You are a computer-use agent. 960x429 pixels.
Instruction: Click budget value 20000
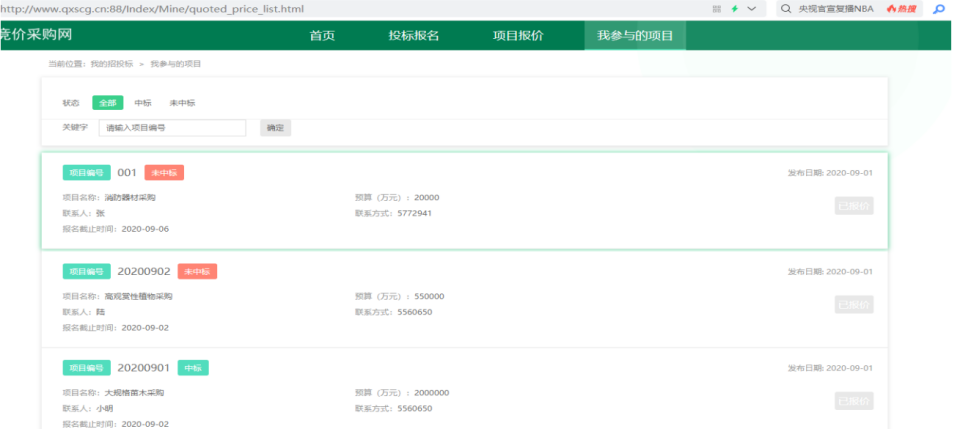pyautogui.click(x=427, y=198)
